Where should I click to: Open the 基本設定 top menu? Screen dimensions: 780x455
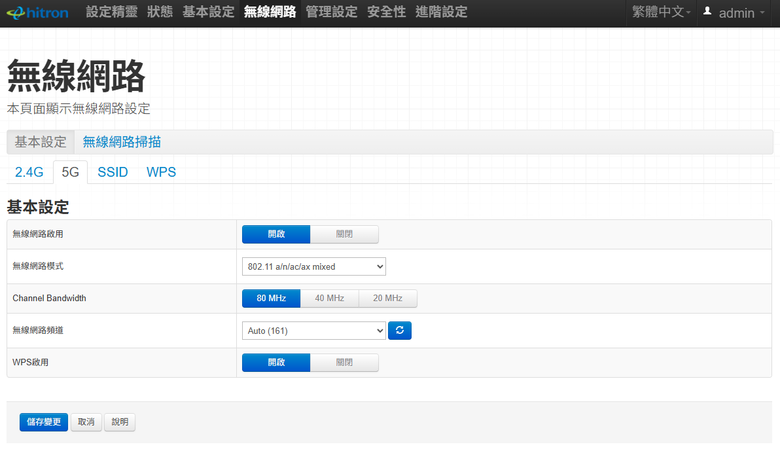[x=208, y=12]
